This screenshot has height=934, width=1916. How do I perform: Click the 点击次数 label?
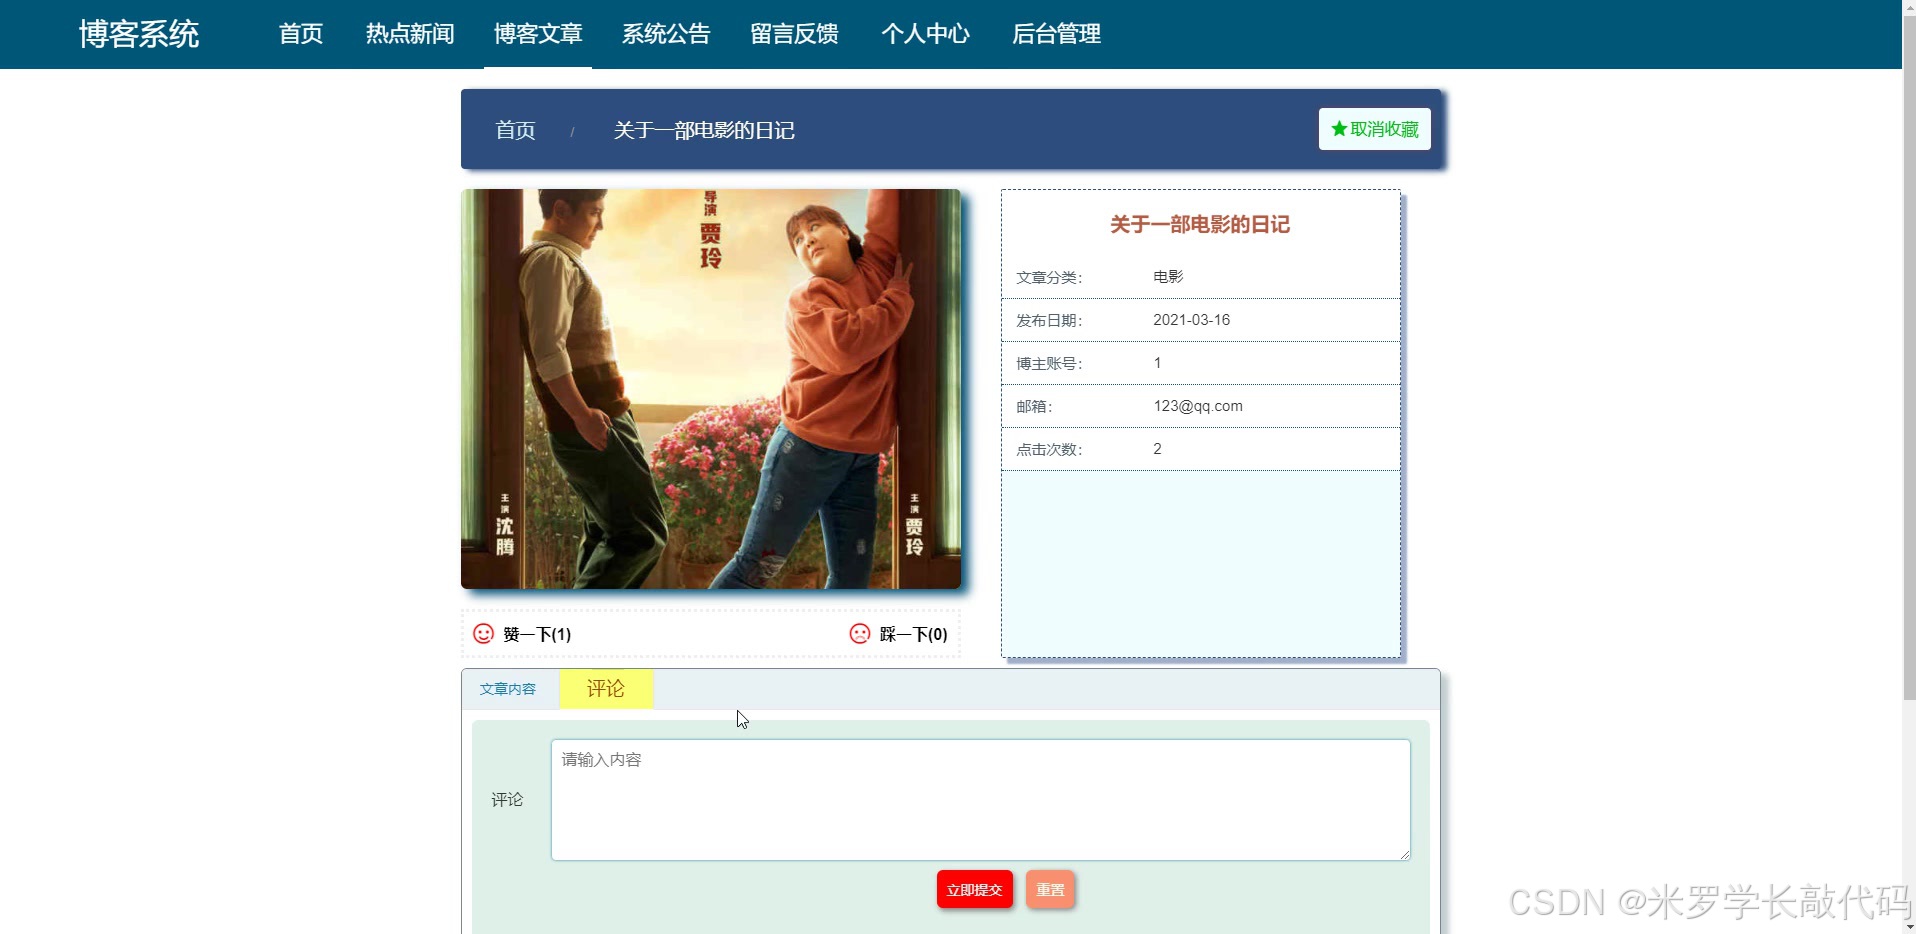coord(1049,450)
